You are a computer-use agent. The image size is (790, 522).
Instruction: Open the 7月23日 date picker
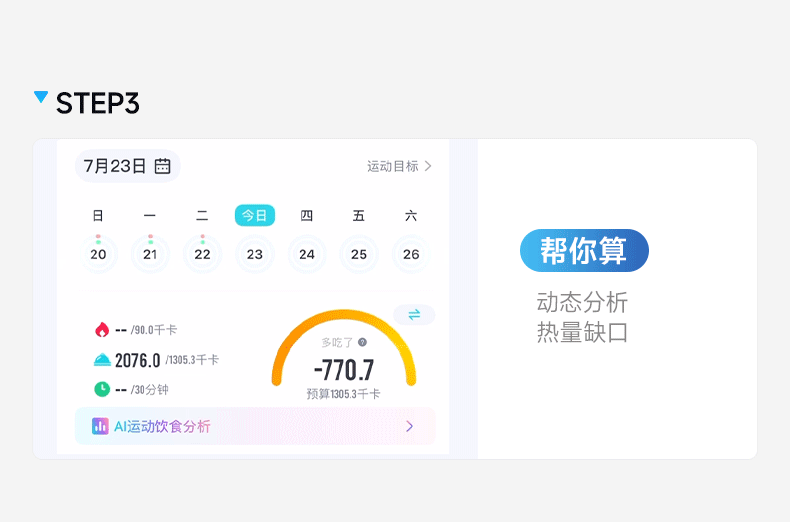click(x=115, y=166)
